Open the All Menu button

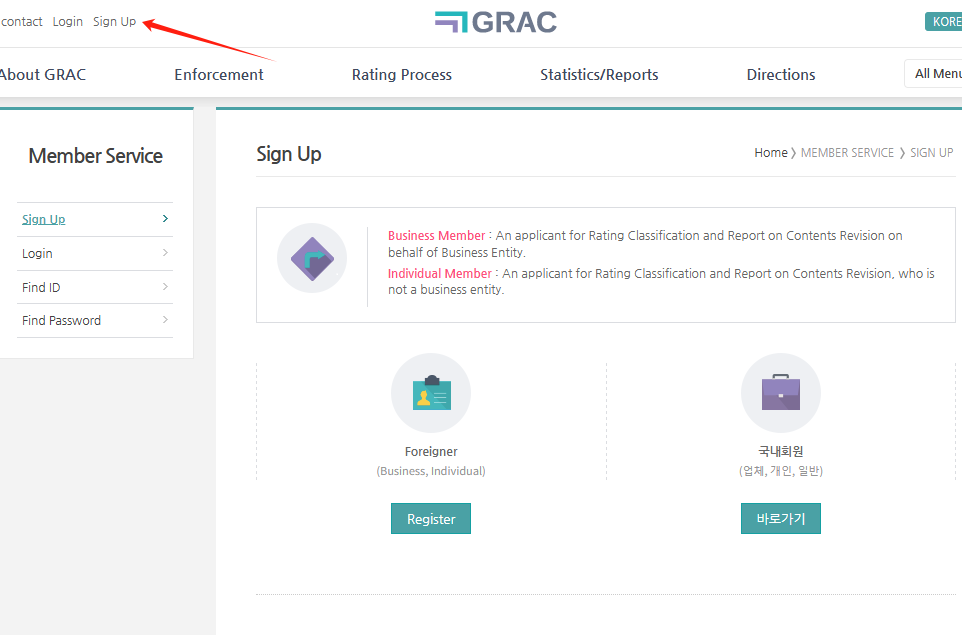tap(933, 74)
